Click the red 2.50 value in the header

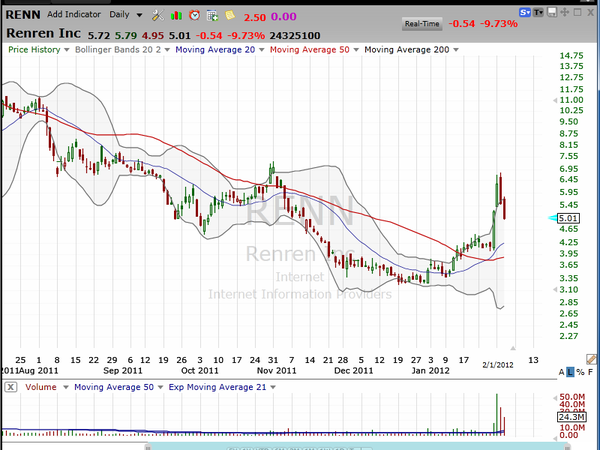[255, 17]
